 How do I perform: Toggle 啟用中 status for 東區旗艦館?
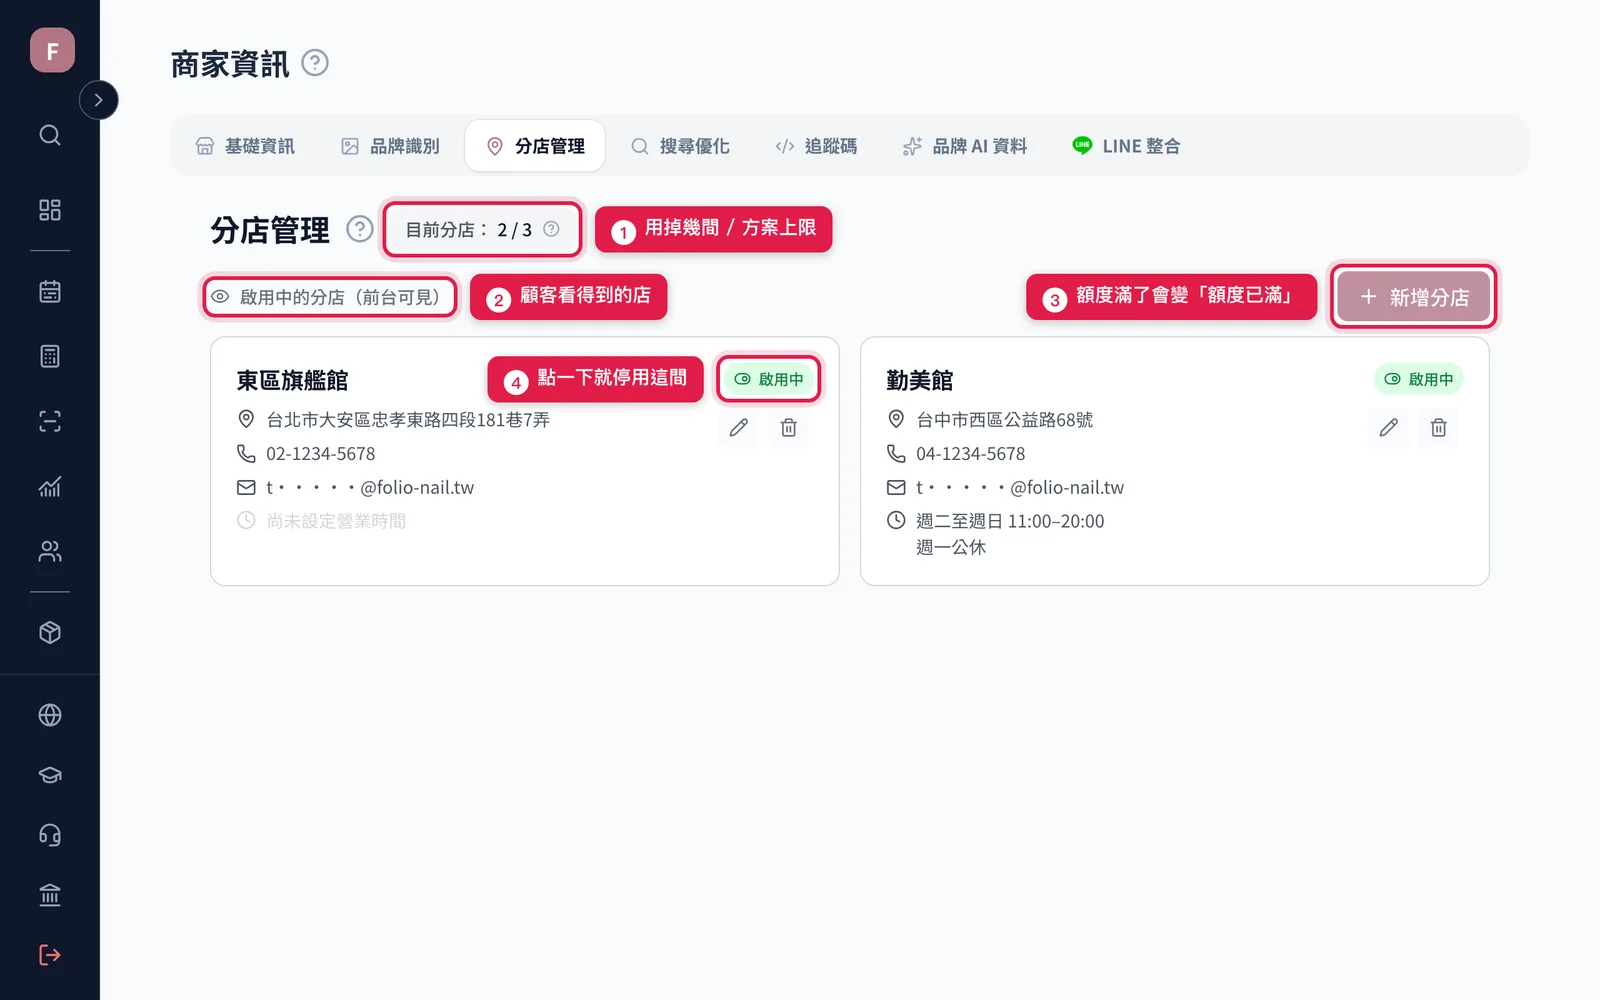pos(769,379)
